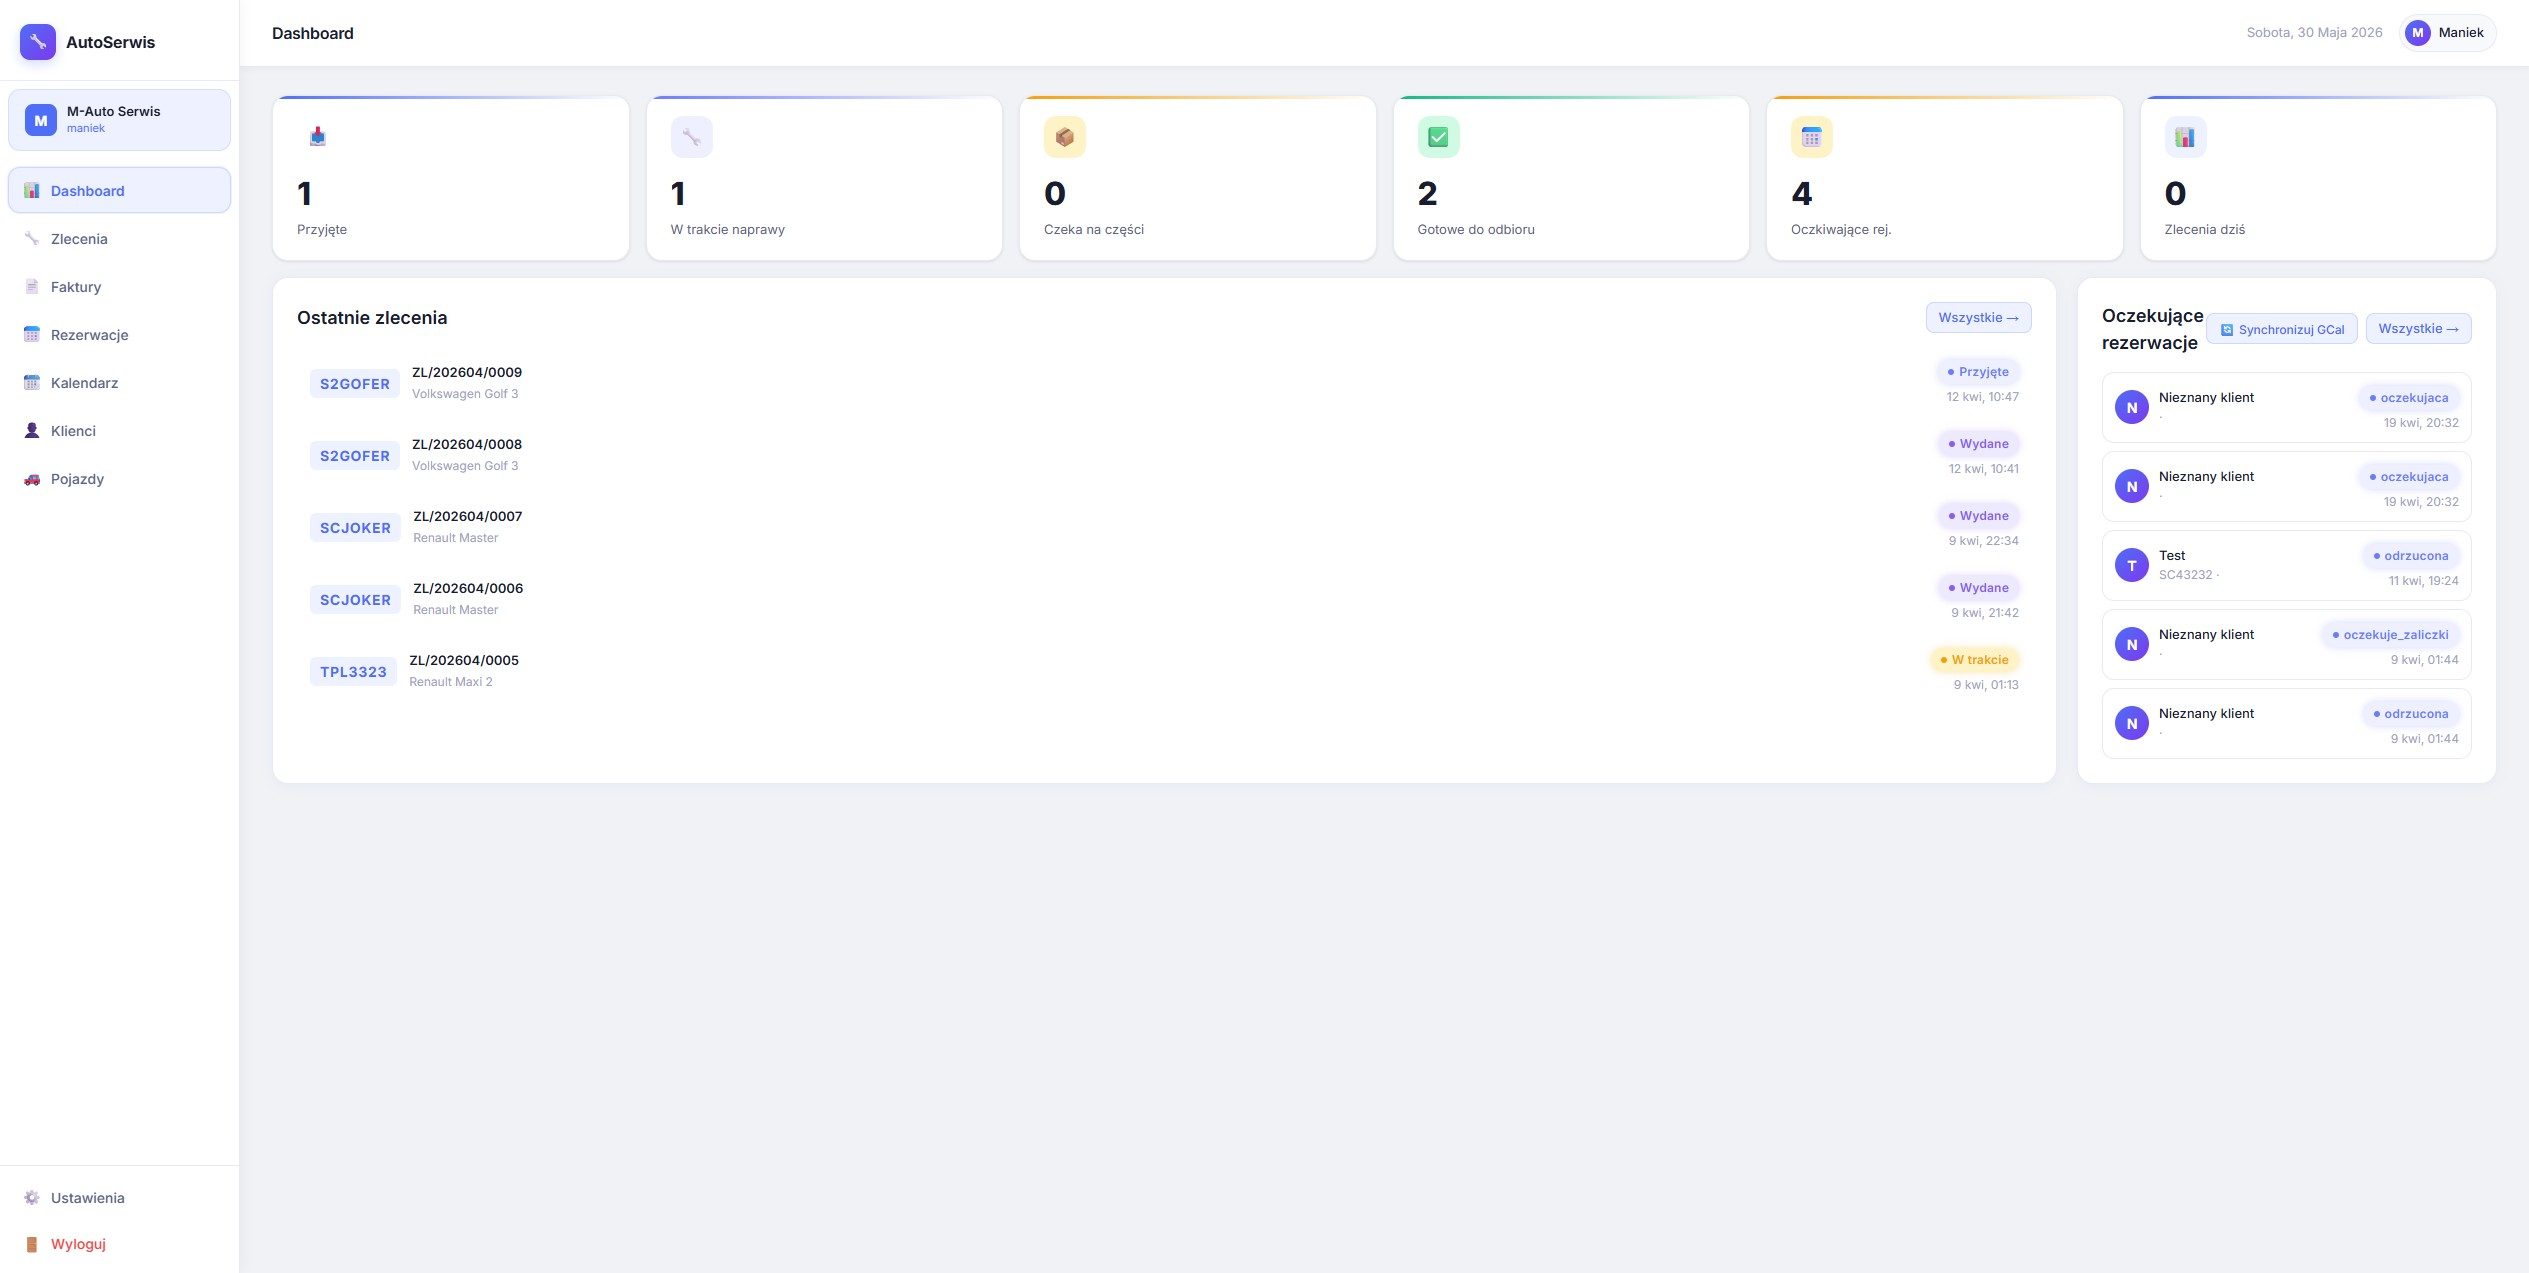Image resolution: width=2529 pixels, height=1273 pixels.
Task: Click the 11 kwi, 19:24 timestamp
Action: tap(2423, 581)
